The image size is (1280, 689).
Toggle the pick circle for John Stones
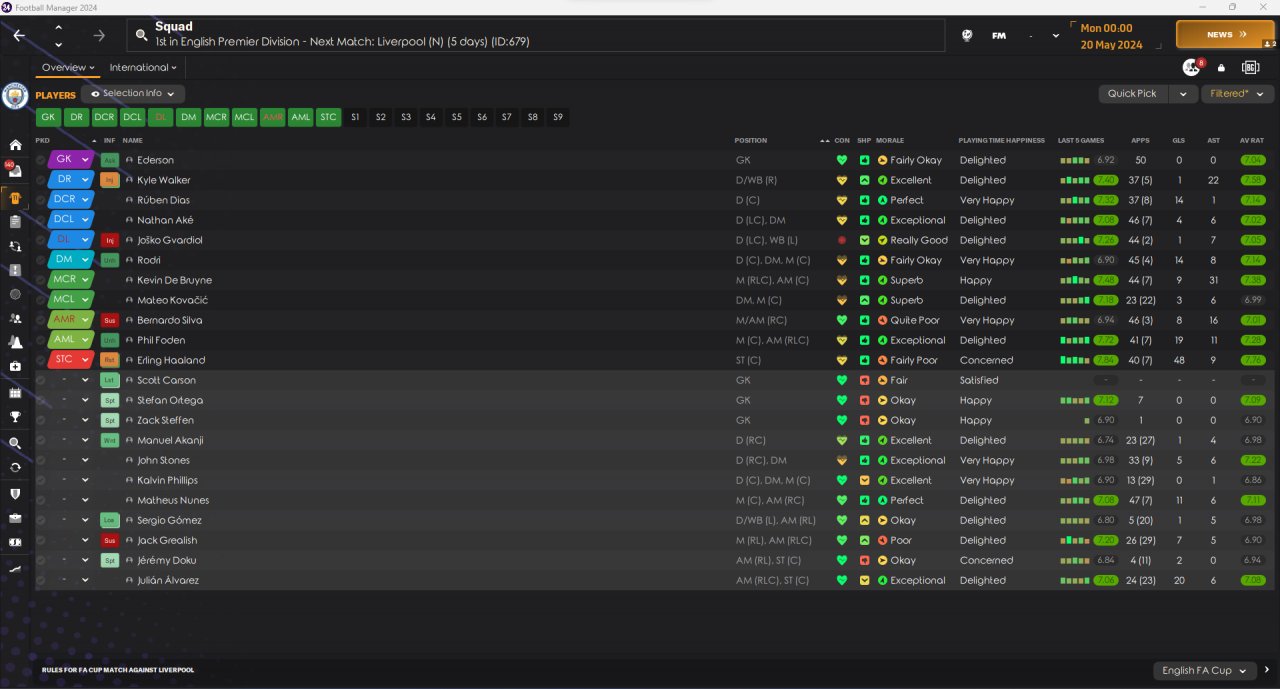[x=41, y=460]
